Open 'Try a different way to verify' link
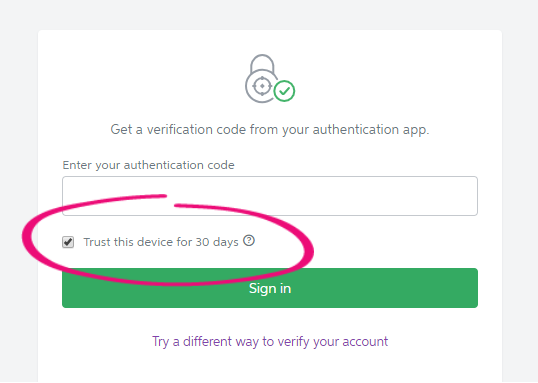Image resolution: width=538 pixels, height=383 pixels. (270, 341)
